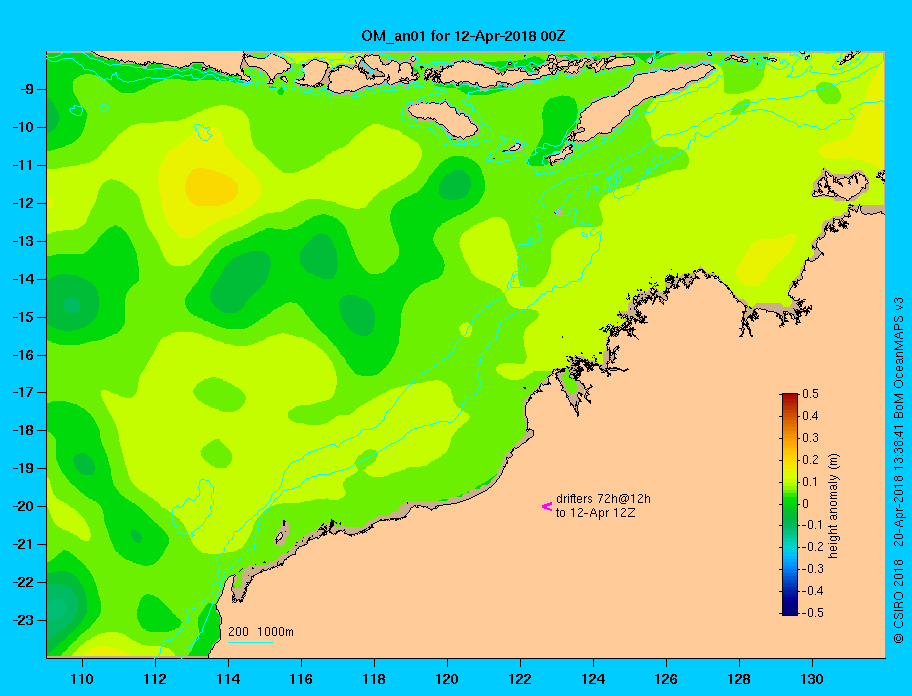Click the "drifters 72h@12h" label

coord(603,499)
